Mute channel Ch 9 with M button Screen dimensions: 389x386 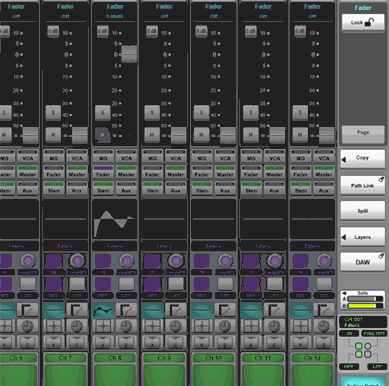pyautogui.click(x=152, y=135)
